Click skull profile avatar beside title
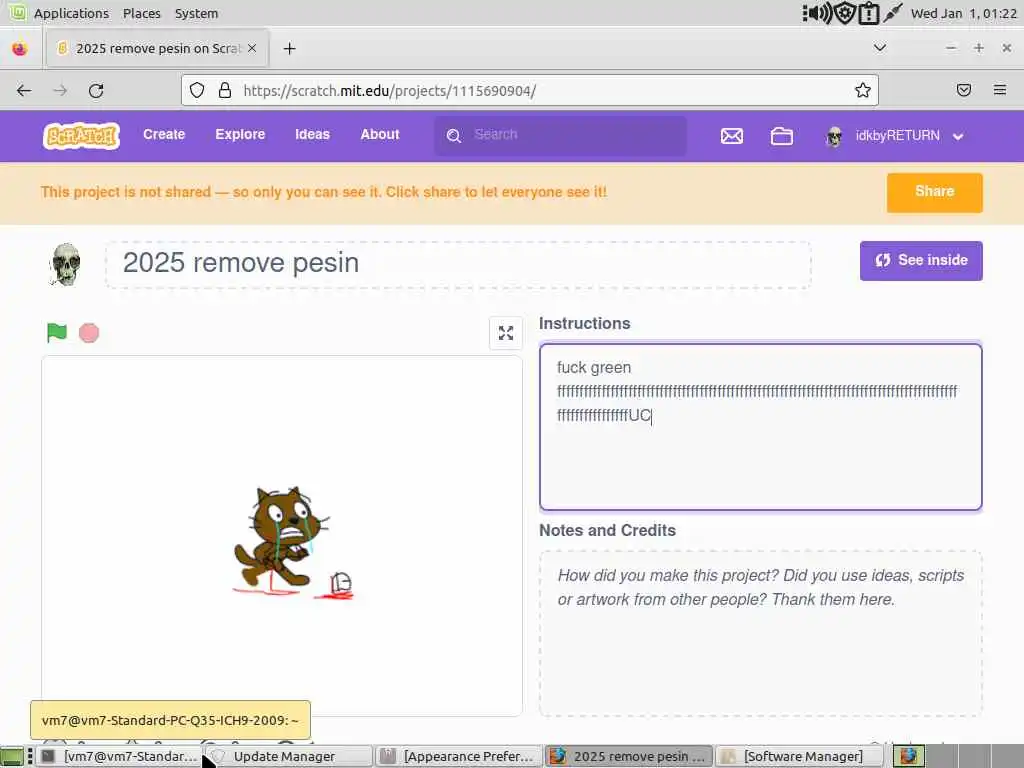Screen dimensions: 1024x768 pos(65,264)
